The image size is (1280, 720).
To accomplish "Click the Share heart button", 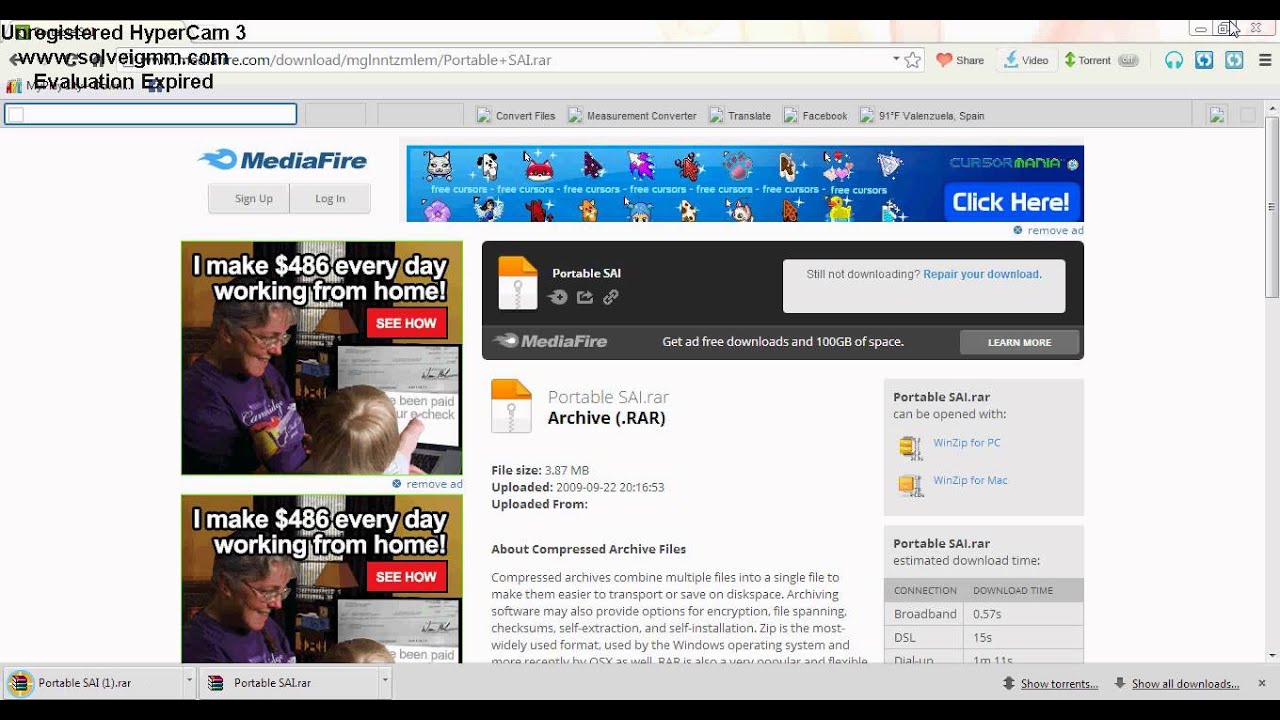I will 960,60.
